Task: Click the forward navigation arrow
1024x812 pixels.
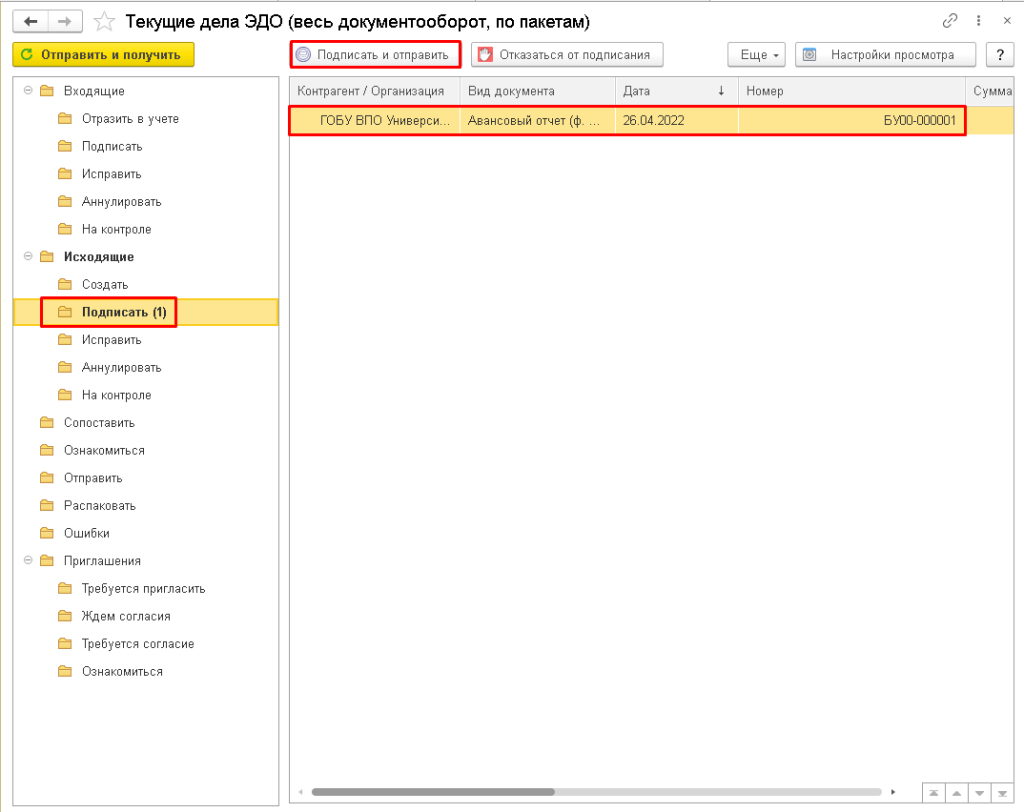Action: click(65, 21)
